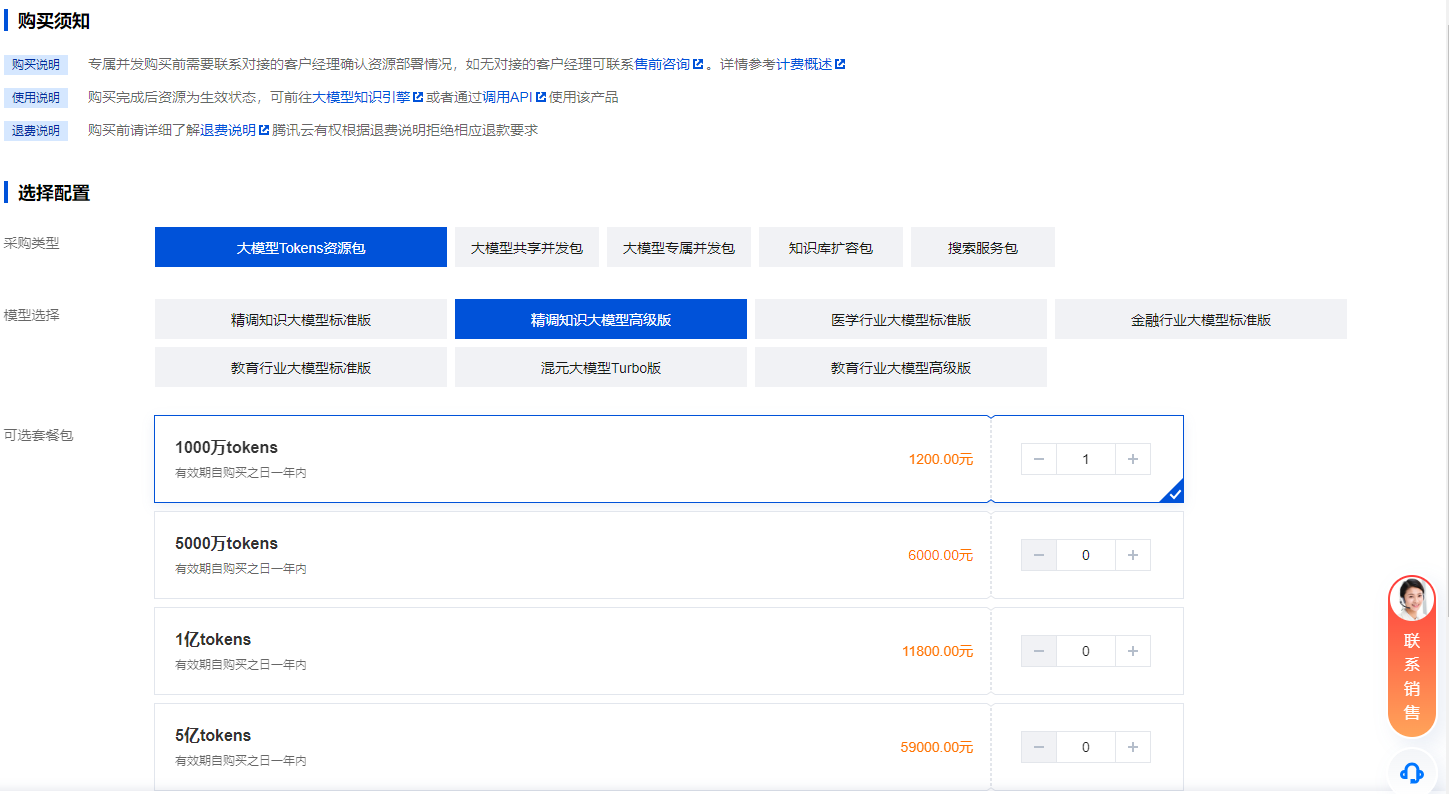This screenshot has height=794, width=1449.
Task: Decrease quantity of 1亿tokens package
Action: 1039,651
